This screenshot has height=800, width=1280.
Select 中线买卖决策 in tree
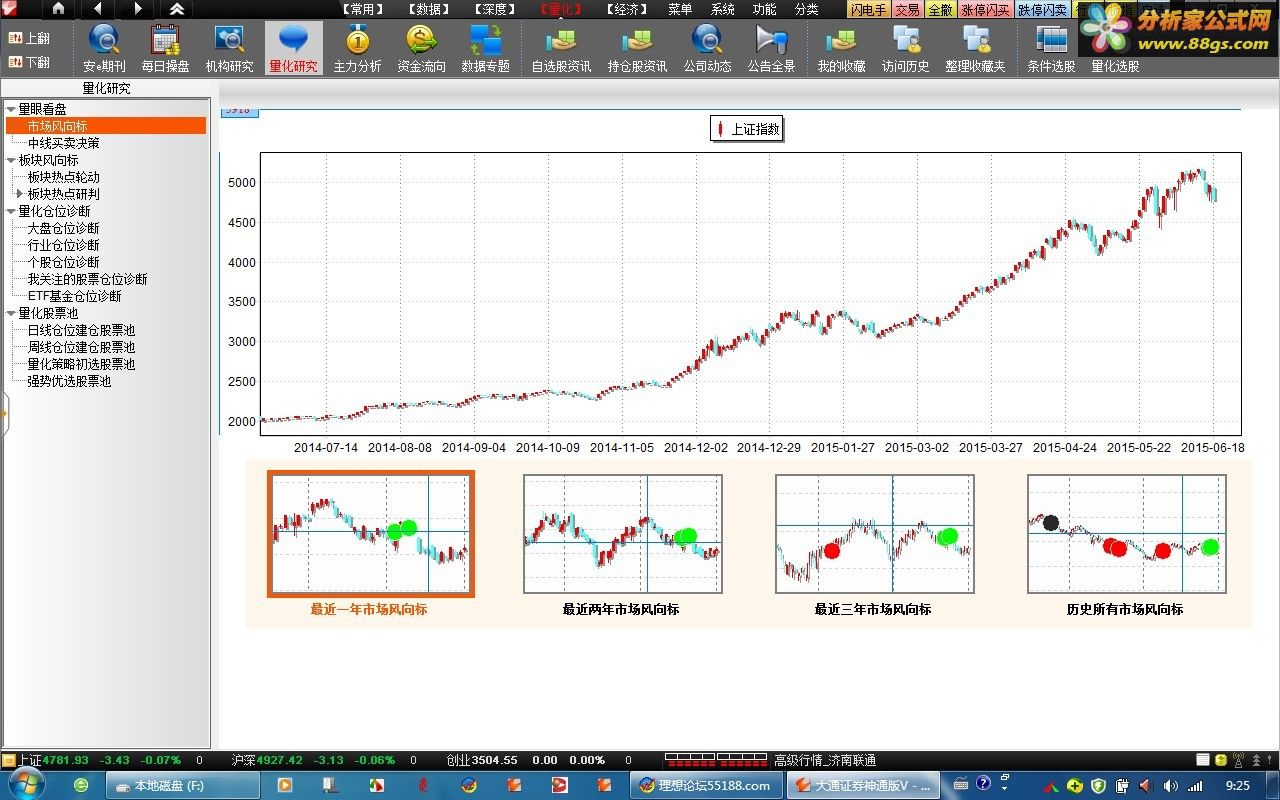coord(63,143)
